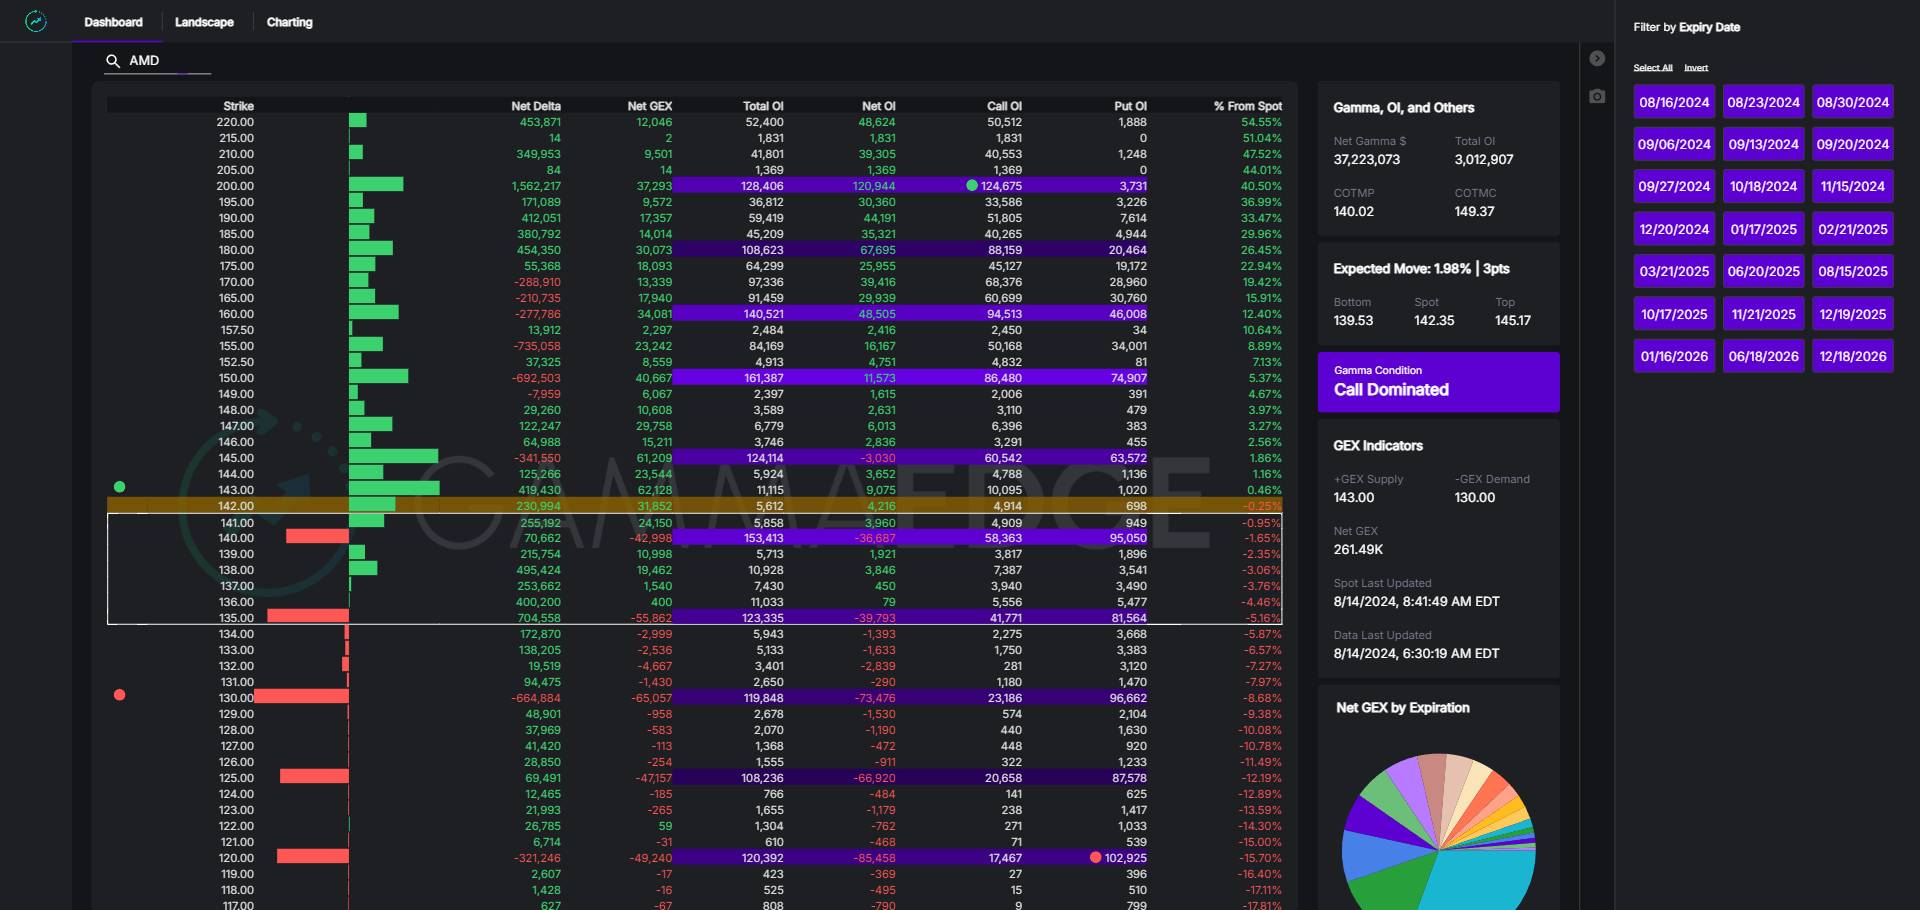Toggle the 12/18/2026 expiry filter
Image resolution: width=1920 pixels, height=910 pixels.
pos(1852,356)
